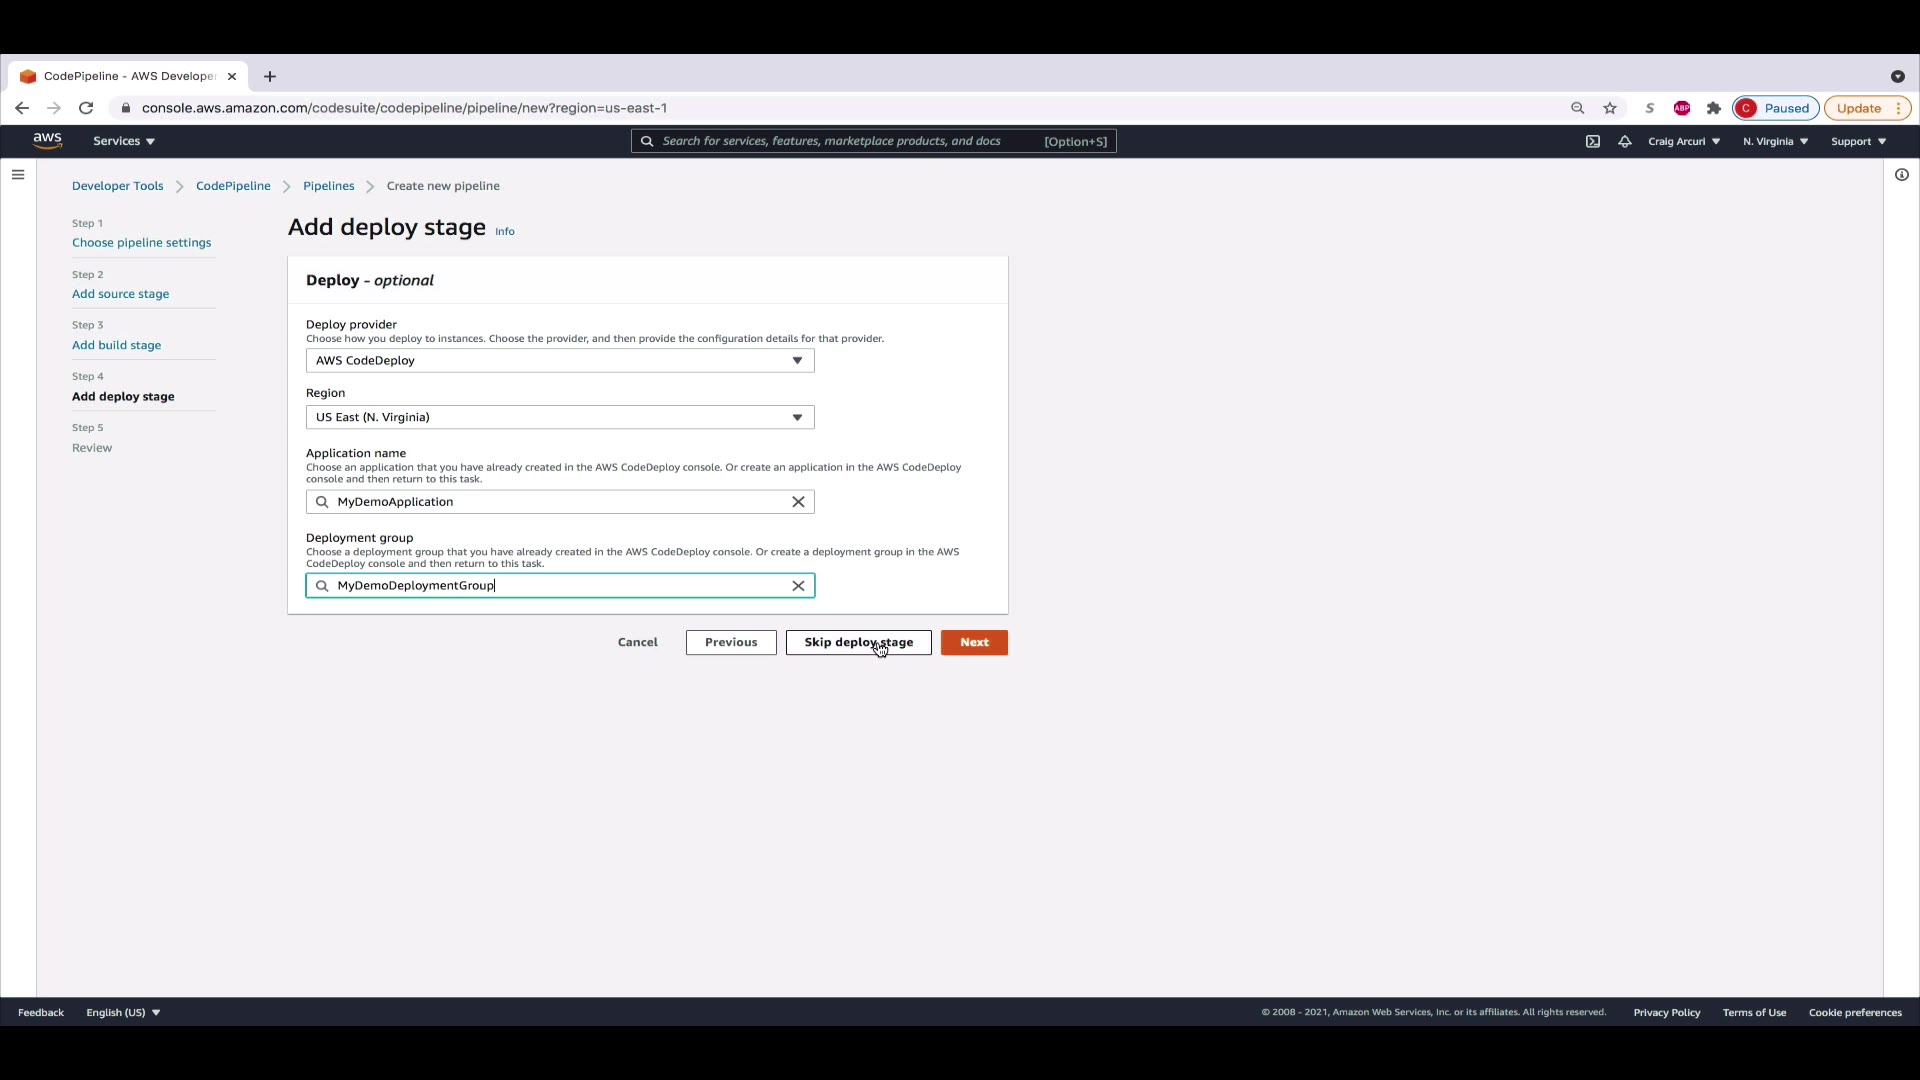Open the notifications bell

1624,141
